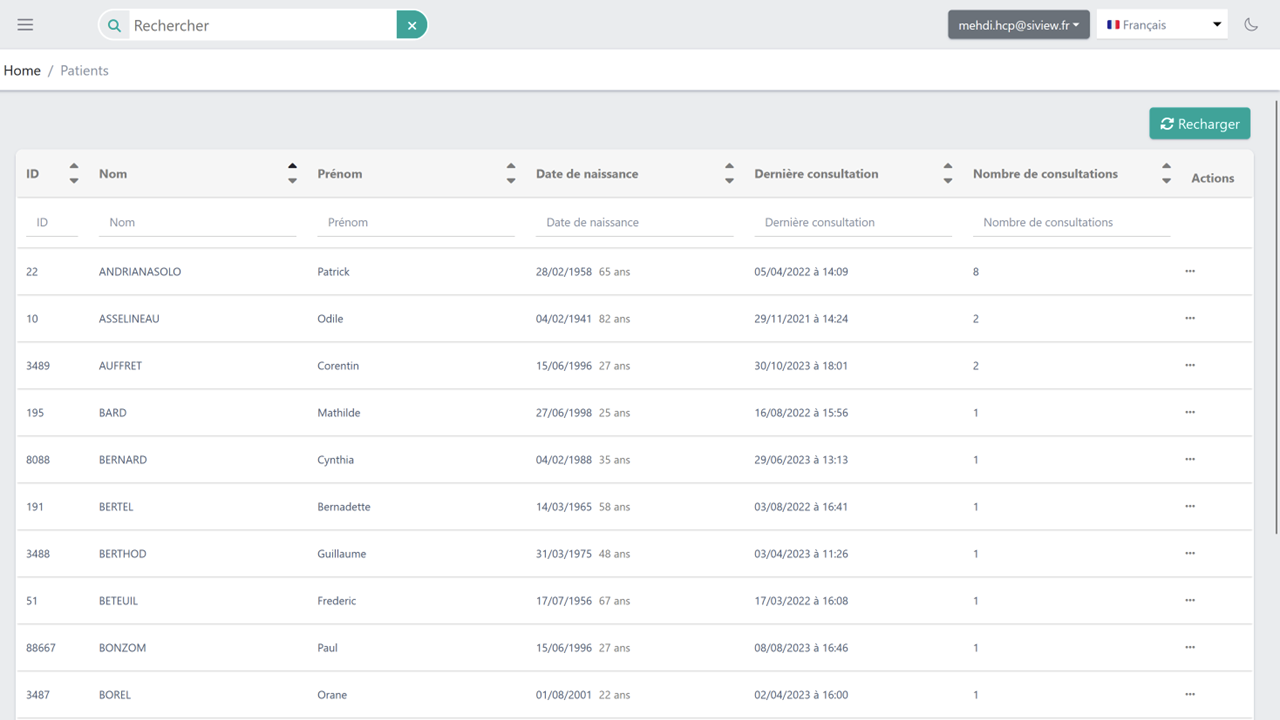The height and width of the screenshot is (720, 1280).
Task: Click the Nom filter input
Action: [198, 222]
